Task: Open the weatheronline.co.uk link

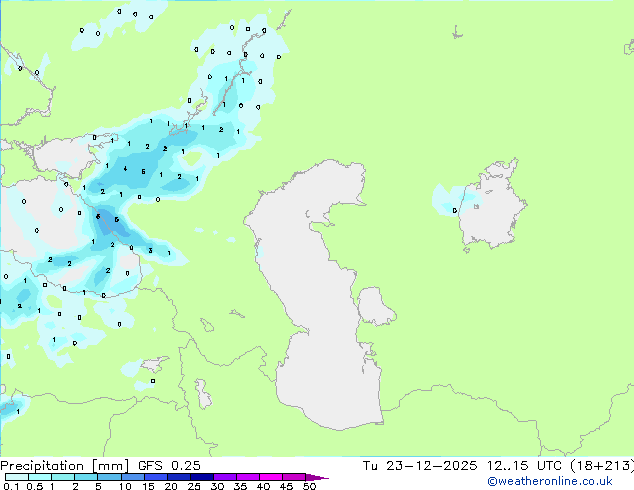Action: [550, 481]
